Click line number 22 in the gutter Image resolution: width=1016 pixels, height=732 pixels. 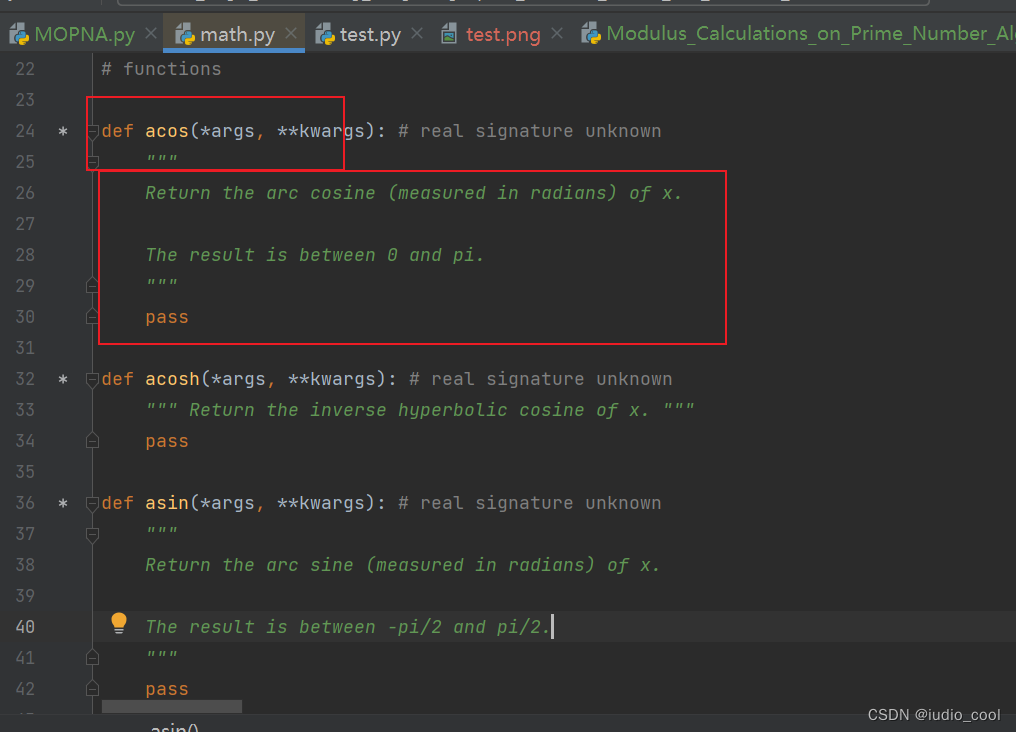(25, 69)
